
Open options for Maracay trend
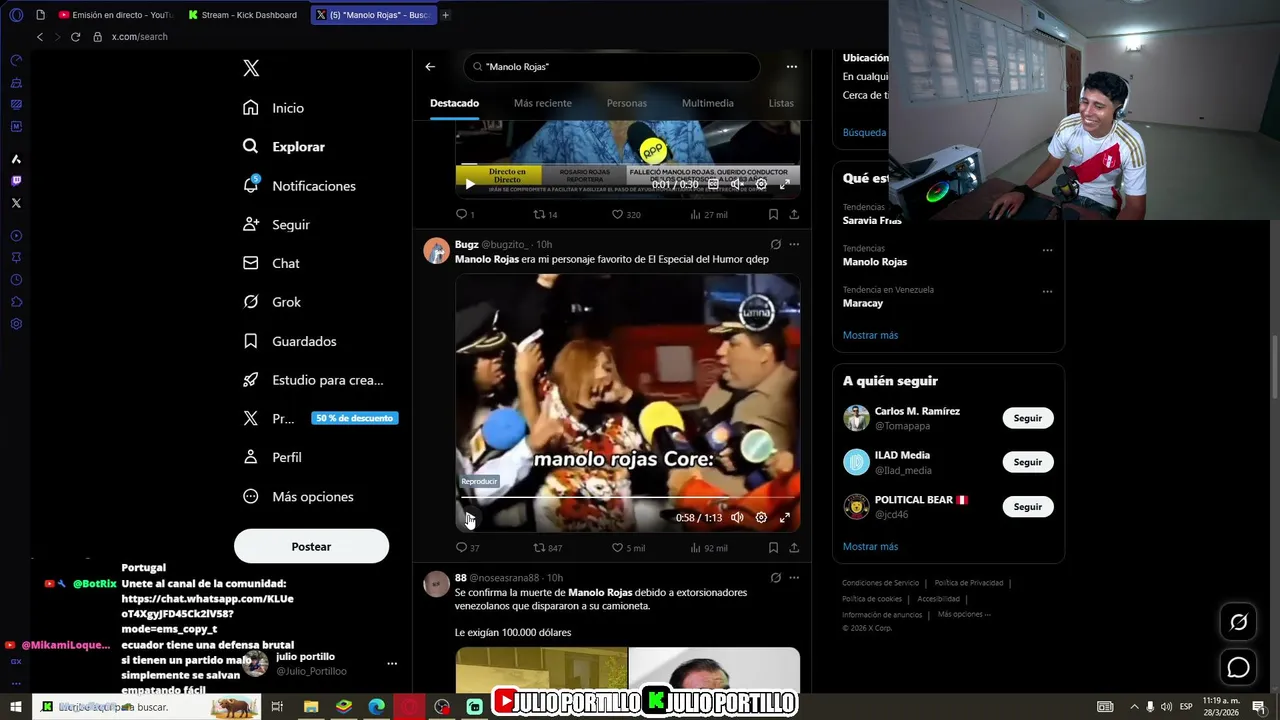[x=1047, y=291]
